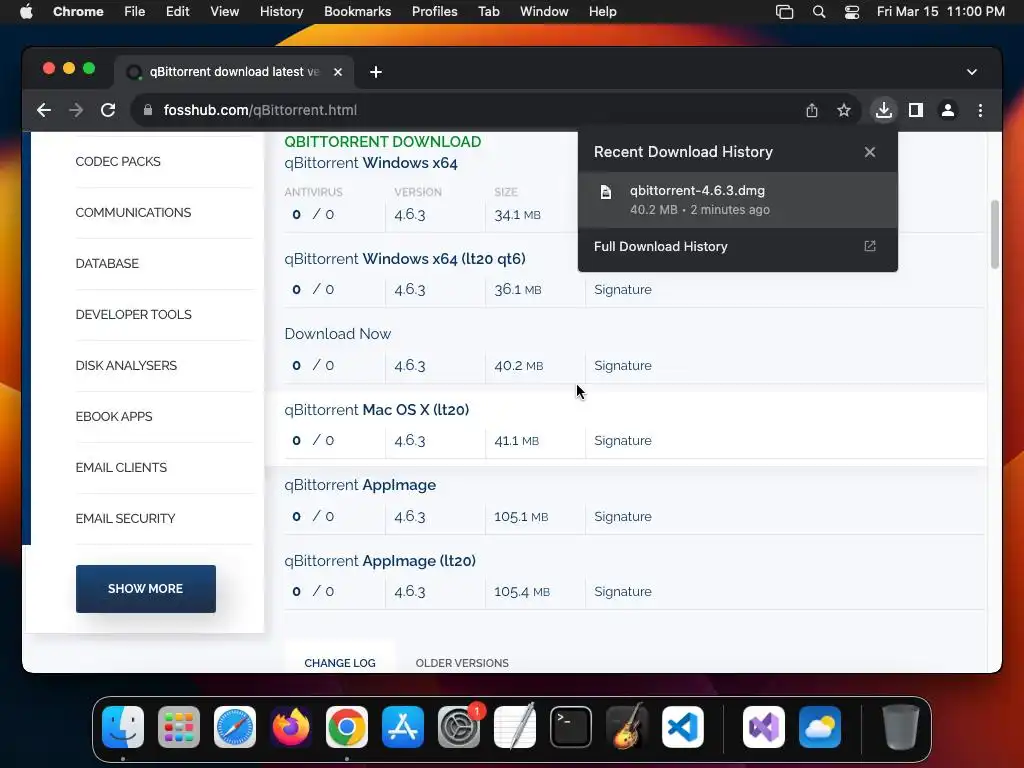The image size is (1024, 768).
Task: Close the Recent Download History popup
Action: [x=870, y=152]
